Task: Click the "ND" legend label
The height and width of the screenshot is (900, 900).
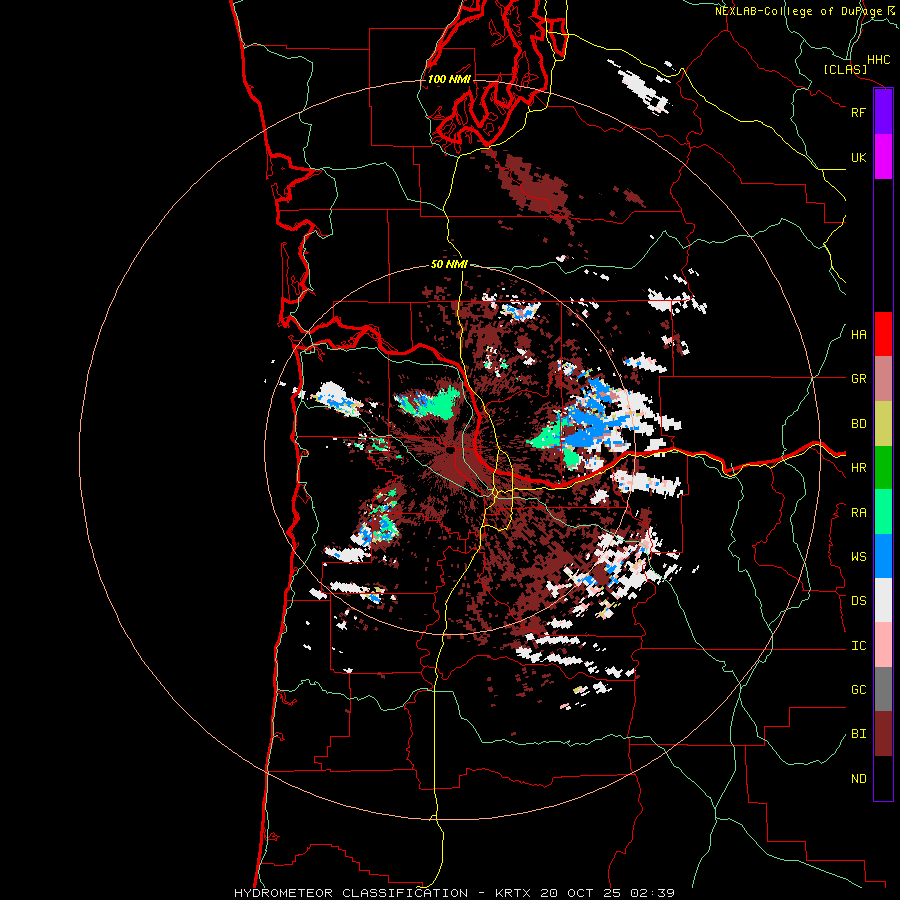Action: pyautogui.click(x=858, y=779)
